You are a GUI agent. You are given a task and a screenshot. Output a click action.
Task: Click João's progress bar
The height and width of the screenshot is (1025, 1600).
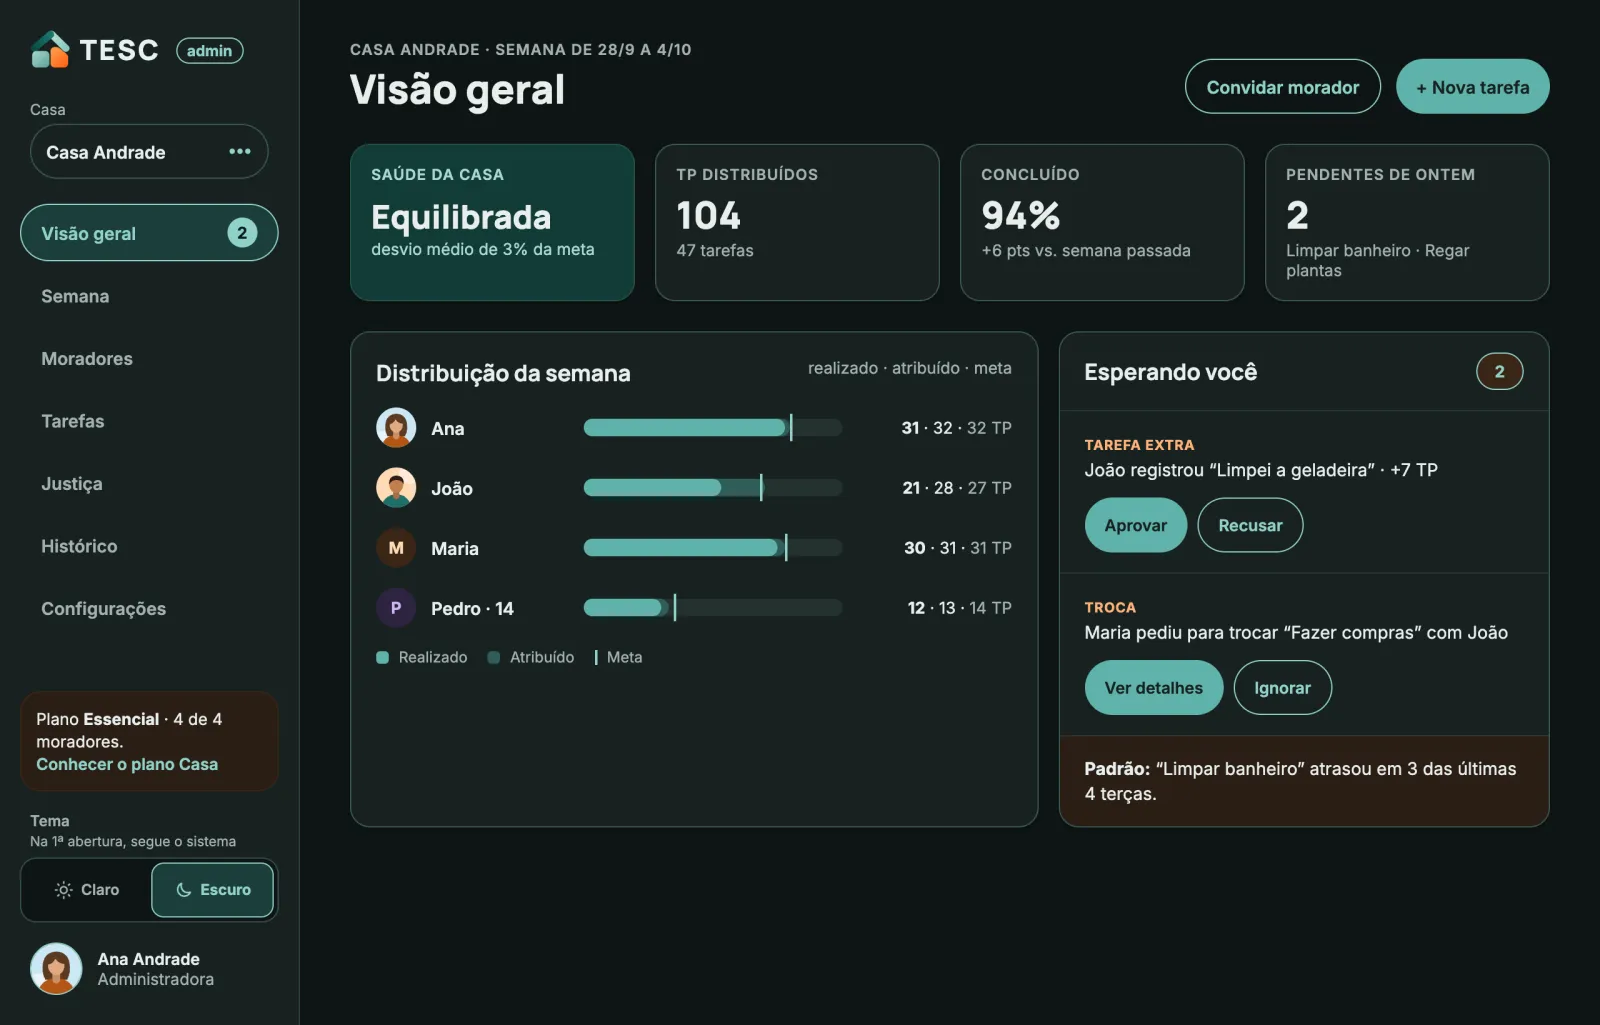(x=713, y=488)
